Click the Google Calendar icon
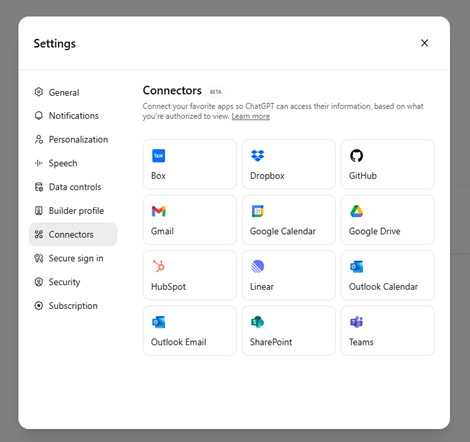This screenshot has height=442, width=470. coord(257,211)
